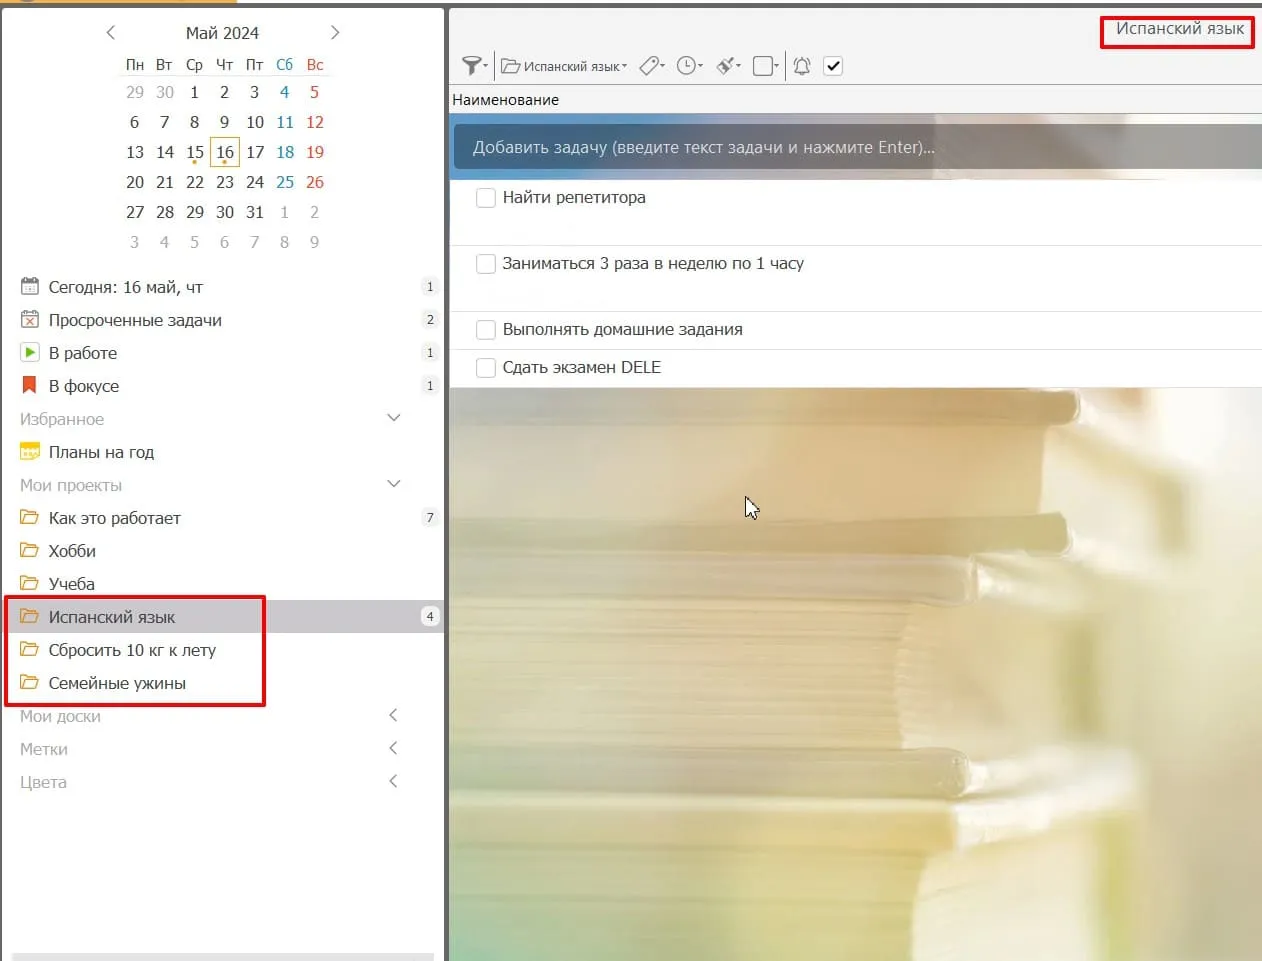The width and height of the screenshot is (1262, 961).
Task: Open the В работе list
Action: click(83, 353)
